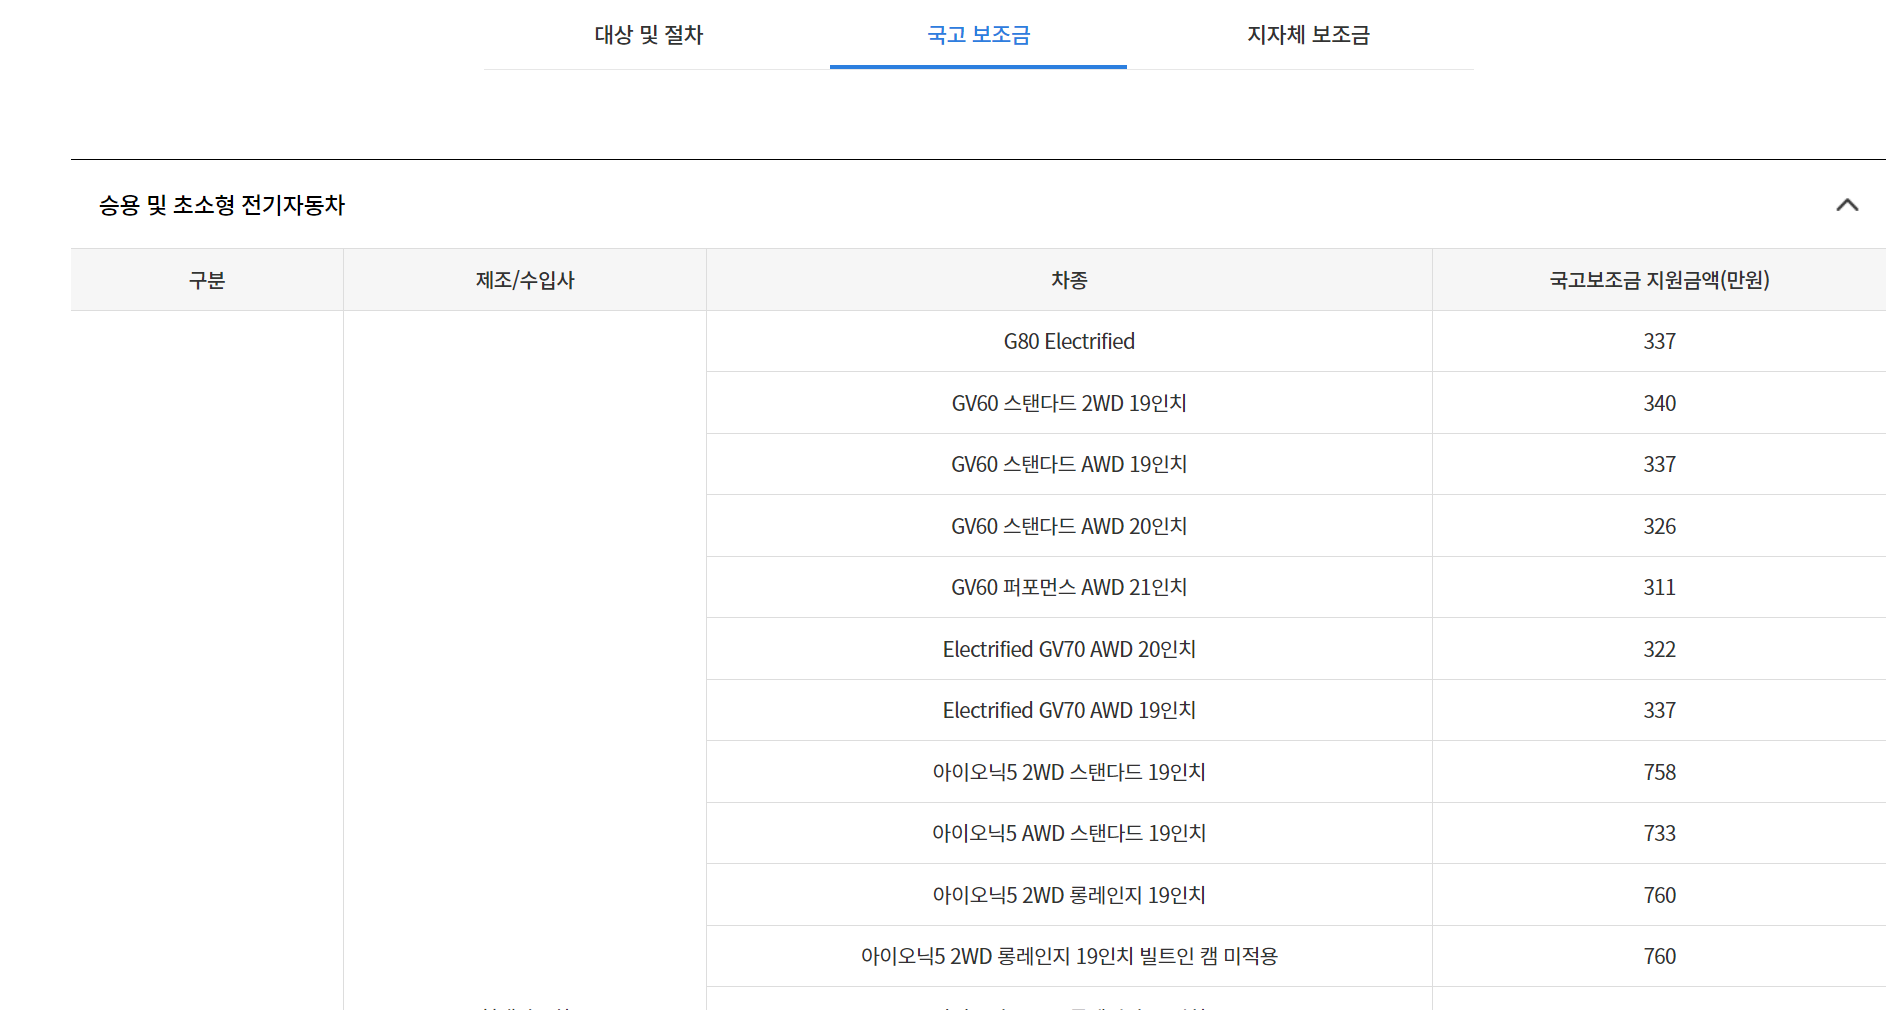Select the GV60 퍼포먼스 AWD 21인치 cell
The width and height of the screenshot is (1899, 1010).
point(1069,588)
